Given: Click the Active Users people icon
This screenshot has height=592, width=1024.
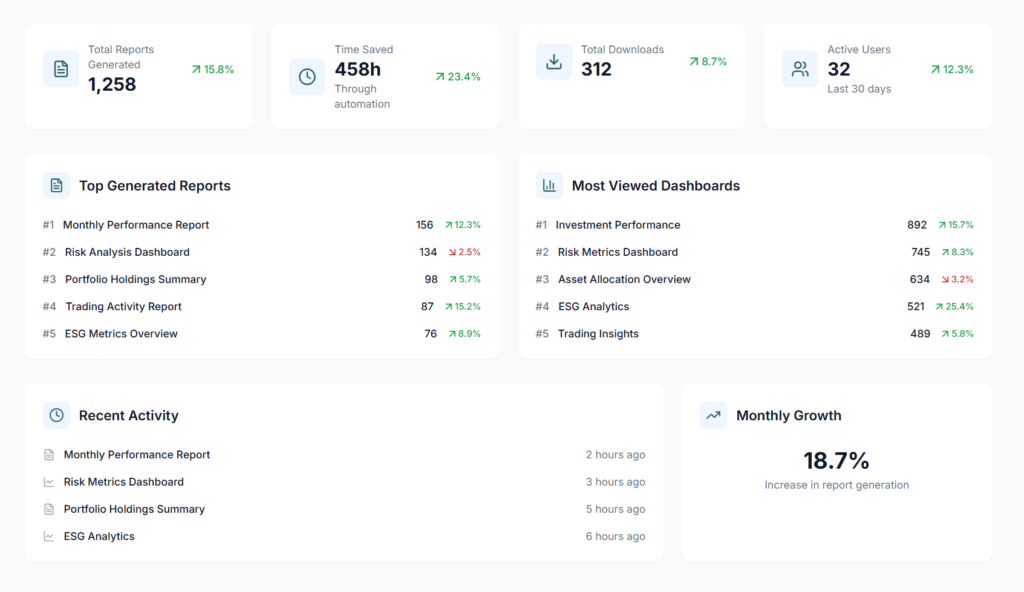Looking at the screenshot, I should coord(800,69).
